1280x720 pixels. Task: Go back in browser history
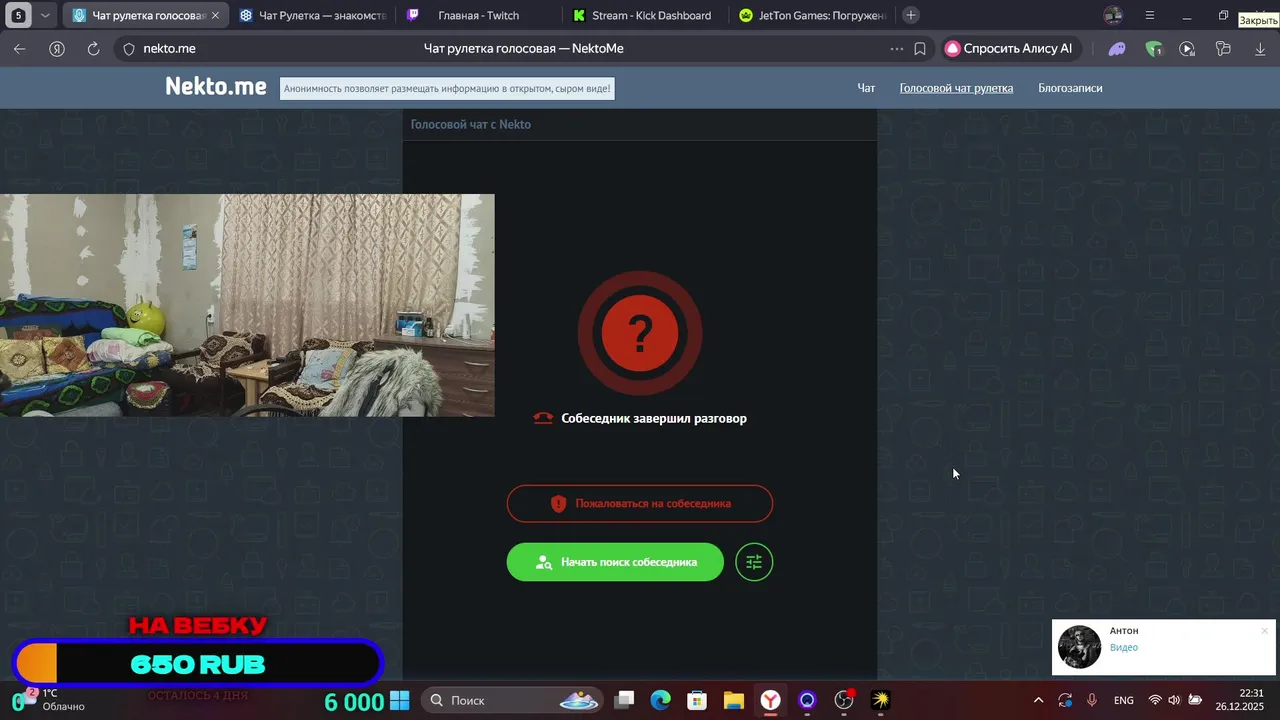pyautogui.click(x=19, y=48)
